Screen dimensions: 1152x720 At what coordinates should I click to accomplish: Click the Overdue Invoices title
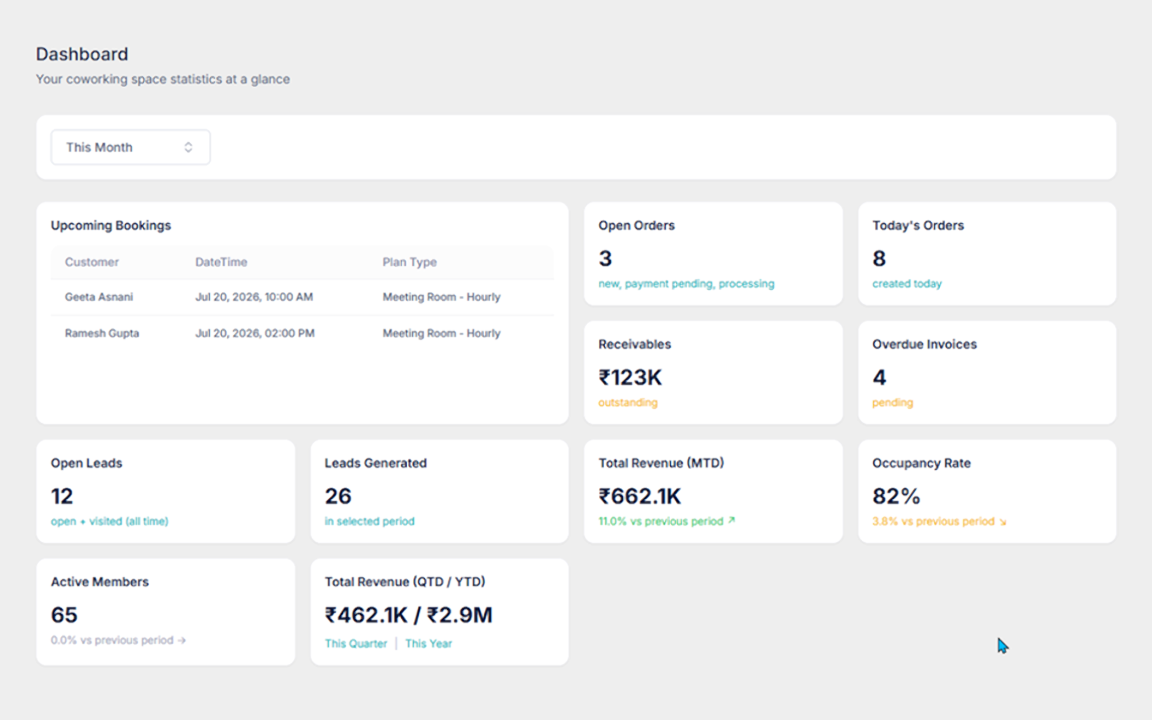[x=924, y=345]
